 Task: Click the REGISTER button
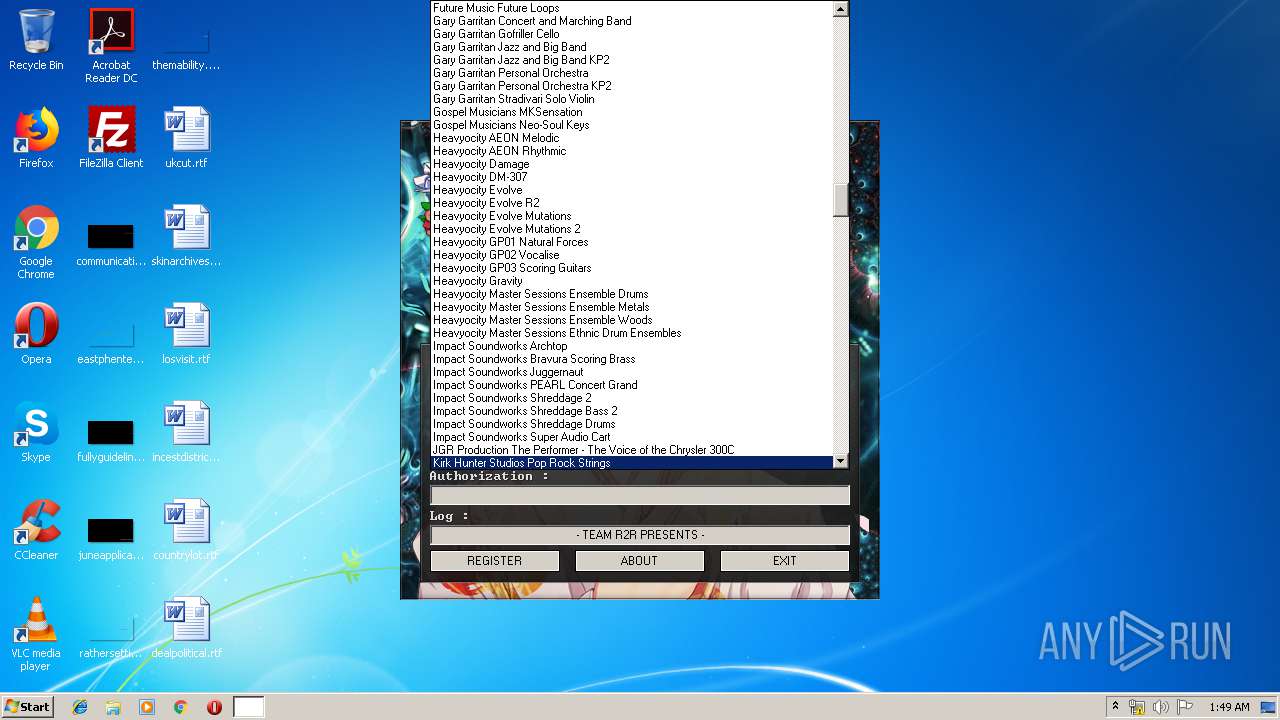click(x=495, y=561)
